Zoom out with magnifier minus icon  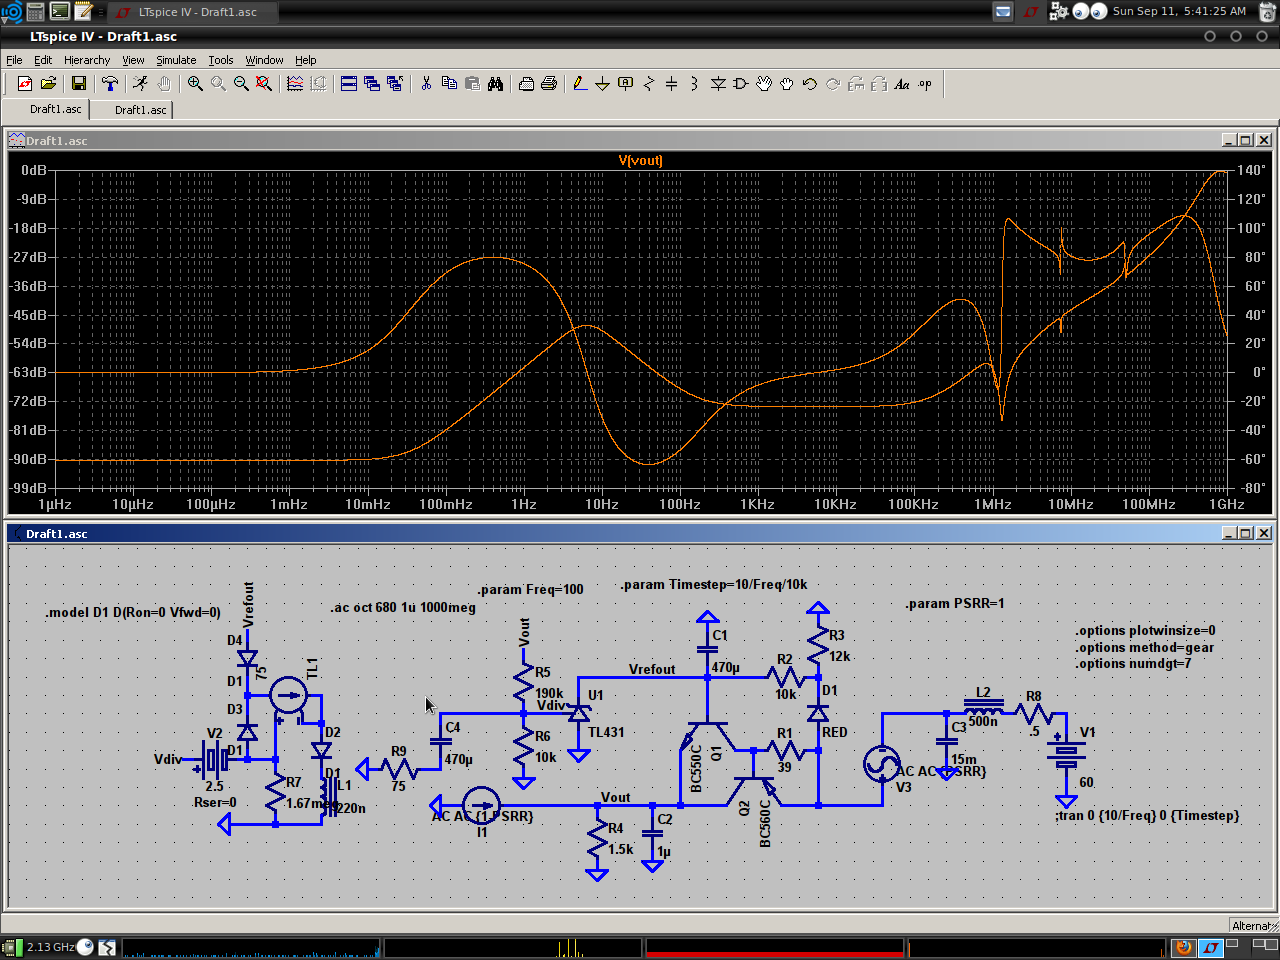tap(241, 84)
